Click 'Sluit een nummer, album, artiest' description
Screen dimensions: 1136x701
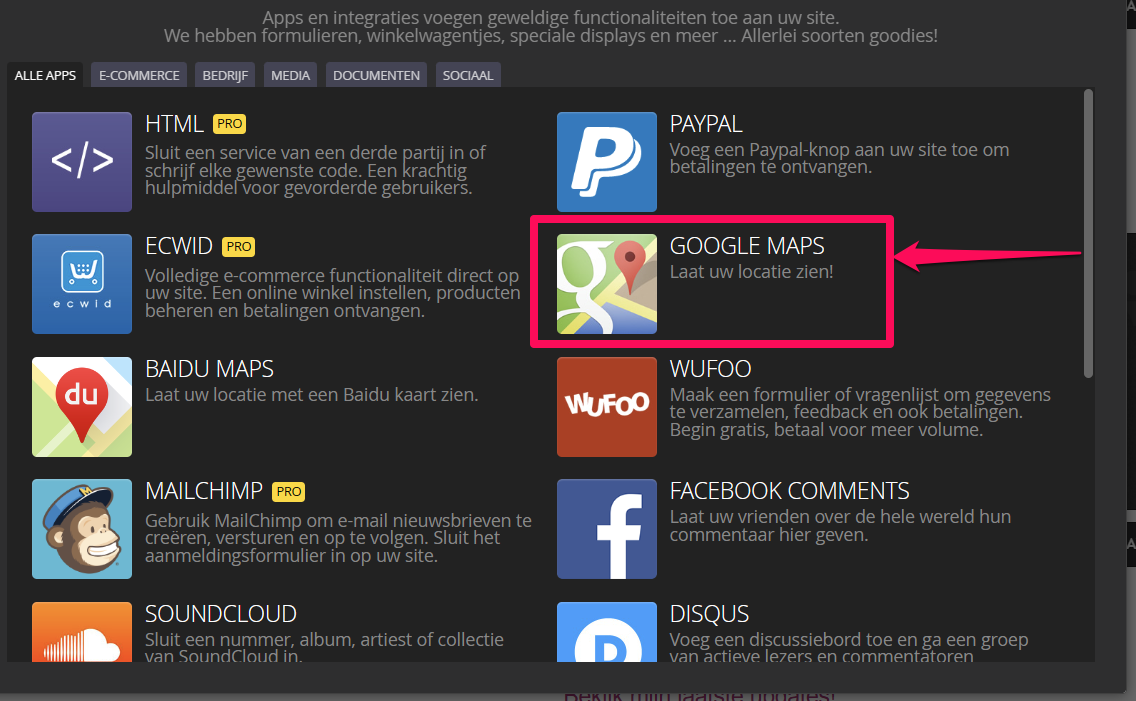point(325,647)
